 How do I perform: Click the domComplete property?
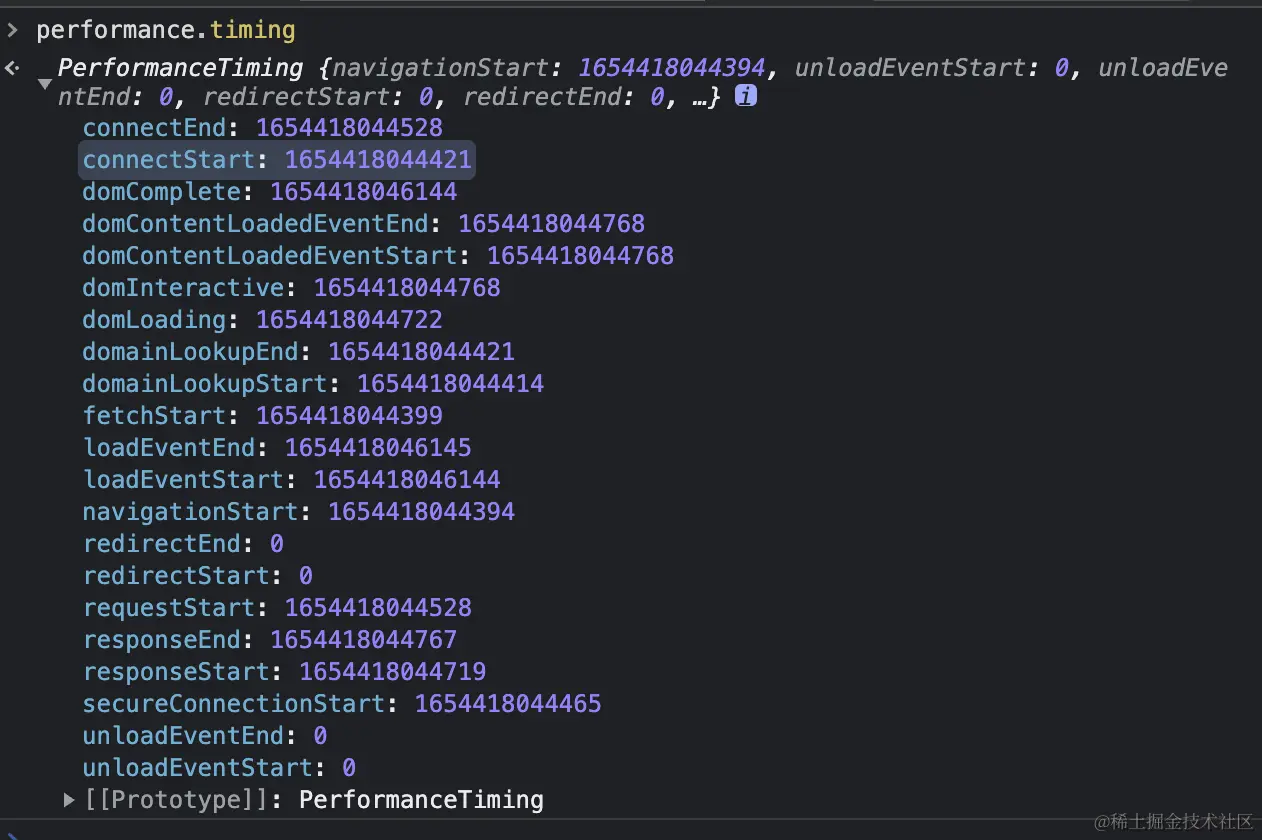pos(270,192)
